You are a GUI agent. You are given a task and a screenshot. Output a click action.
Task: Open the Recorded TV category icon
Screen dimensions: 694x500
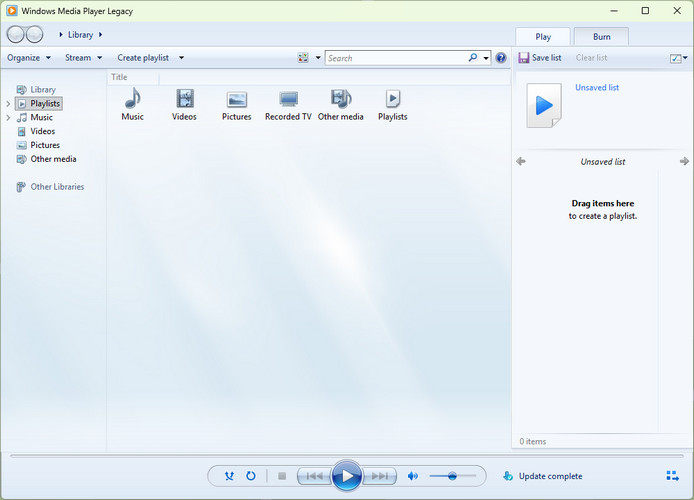click(288, 104)
